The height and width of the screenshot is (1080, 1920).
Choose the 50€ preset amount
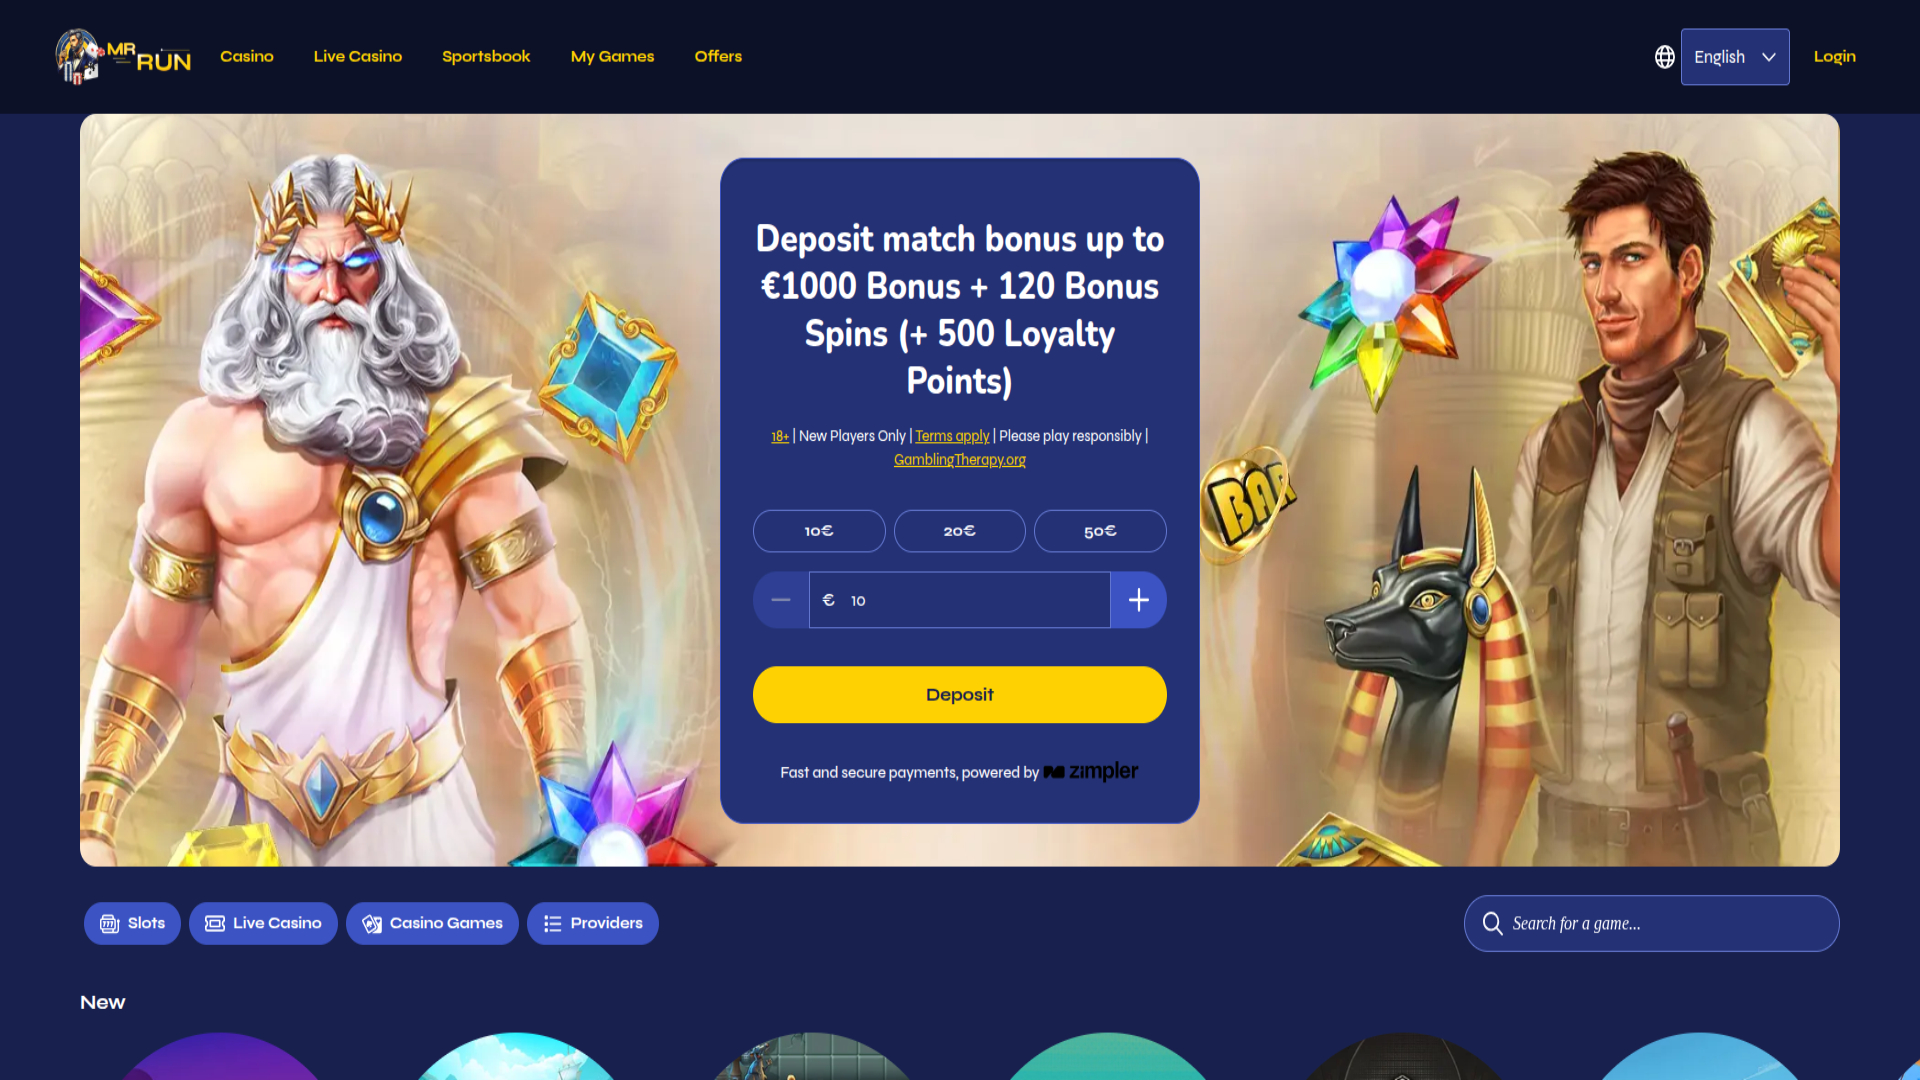(x=1100, y=531)
